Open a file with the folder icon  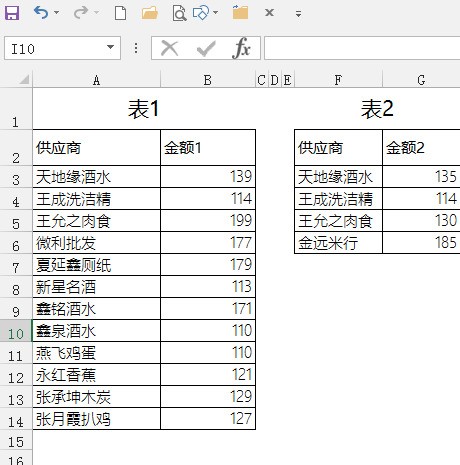(x=150, y=13)
